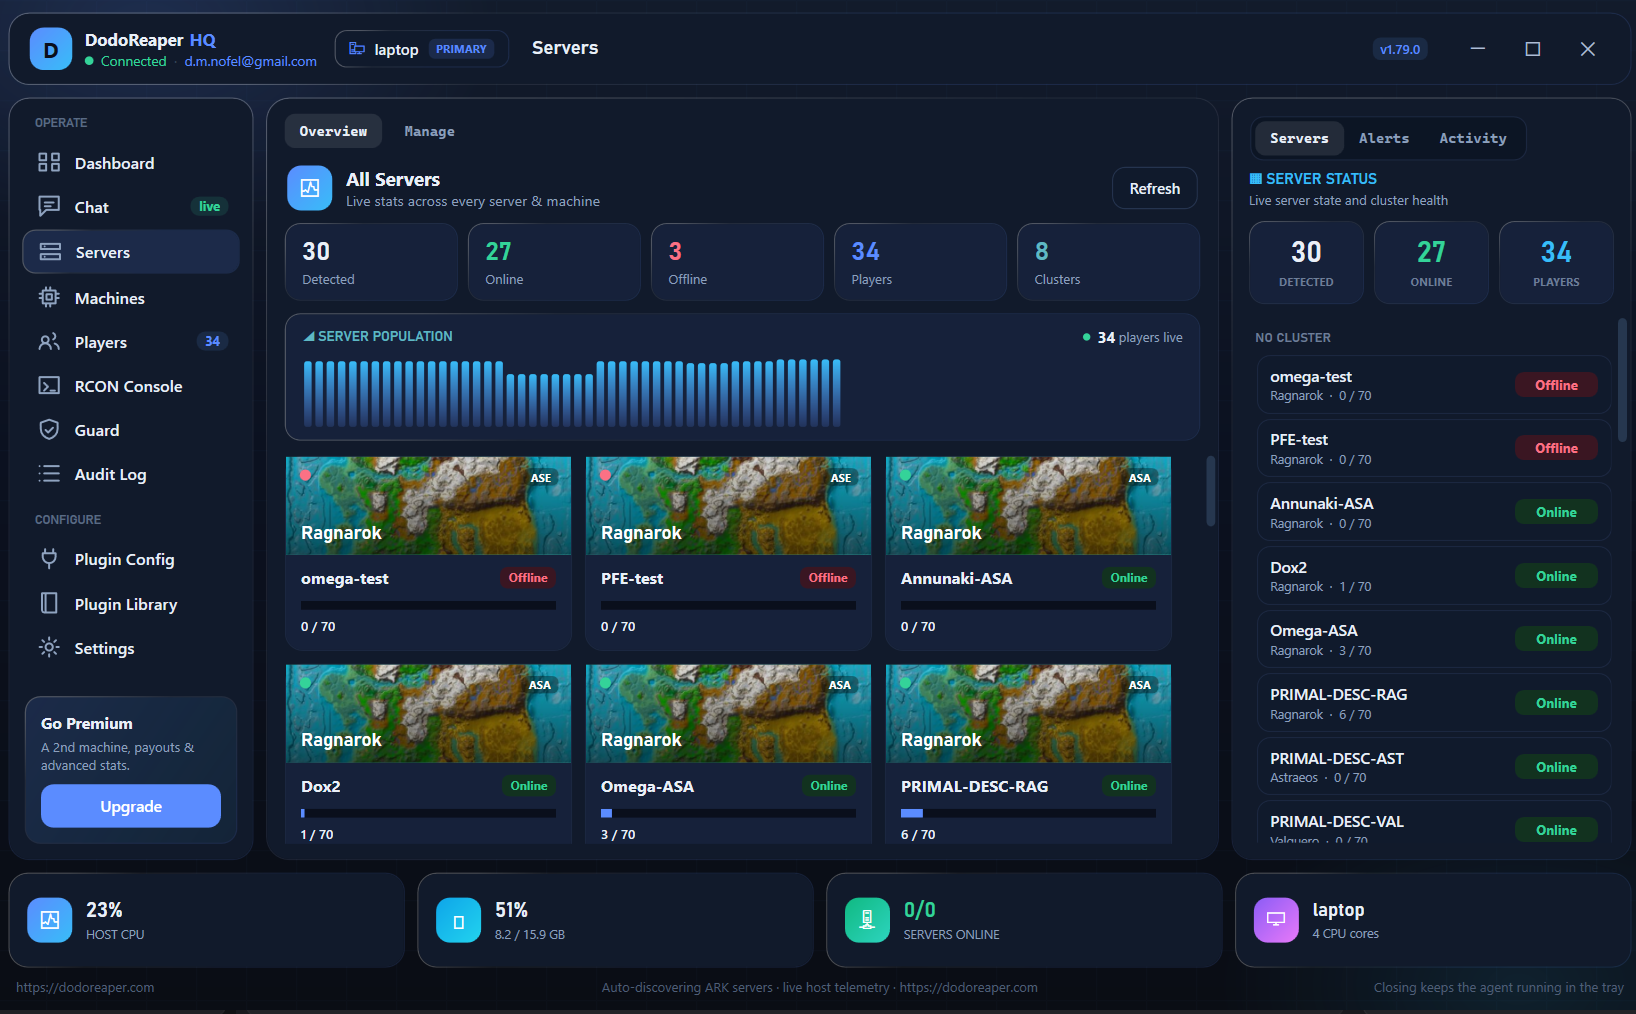
Task: Click the 3 Offline stat card
Action: pyautogui.click(x=737, y=262)
